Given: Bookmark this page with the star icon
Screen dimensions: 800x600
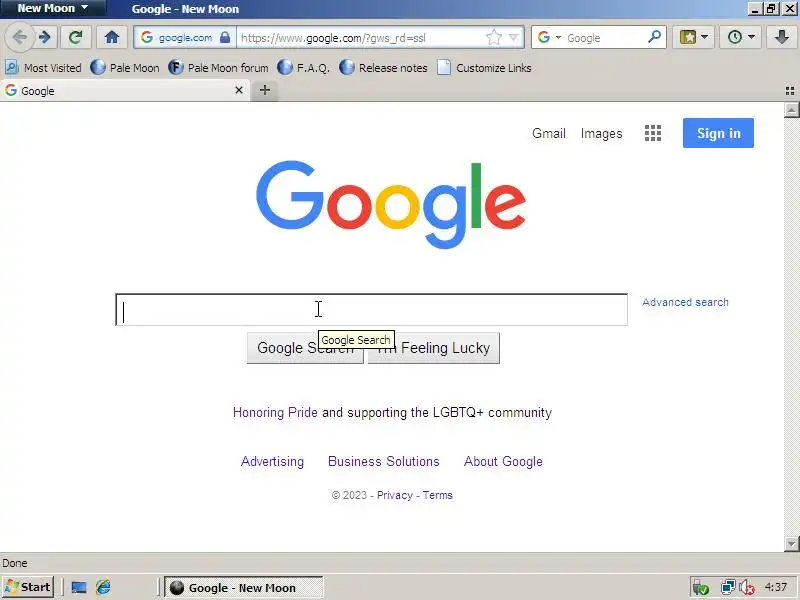Looking at the screenshot, I should point(493,37).
